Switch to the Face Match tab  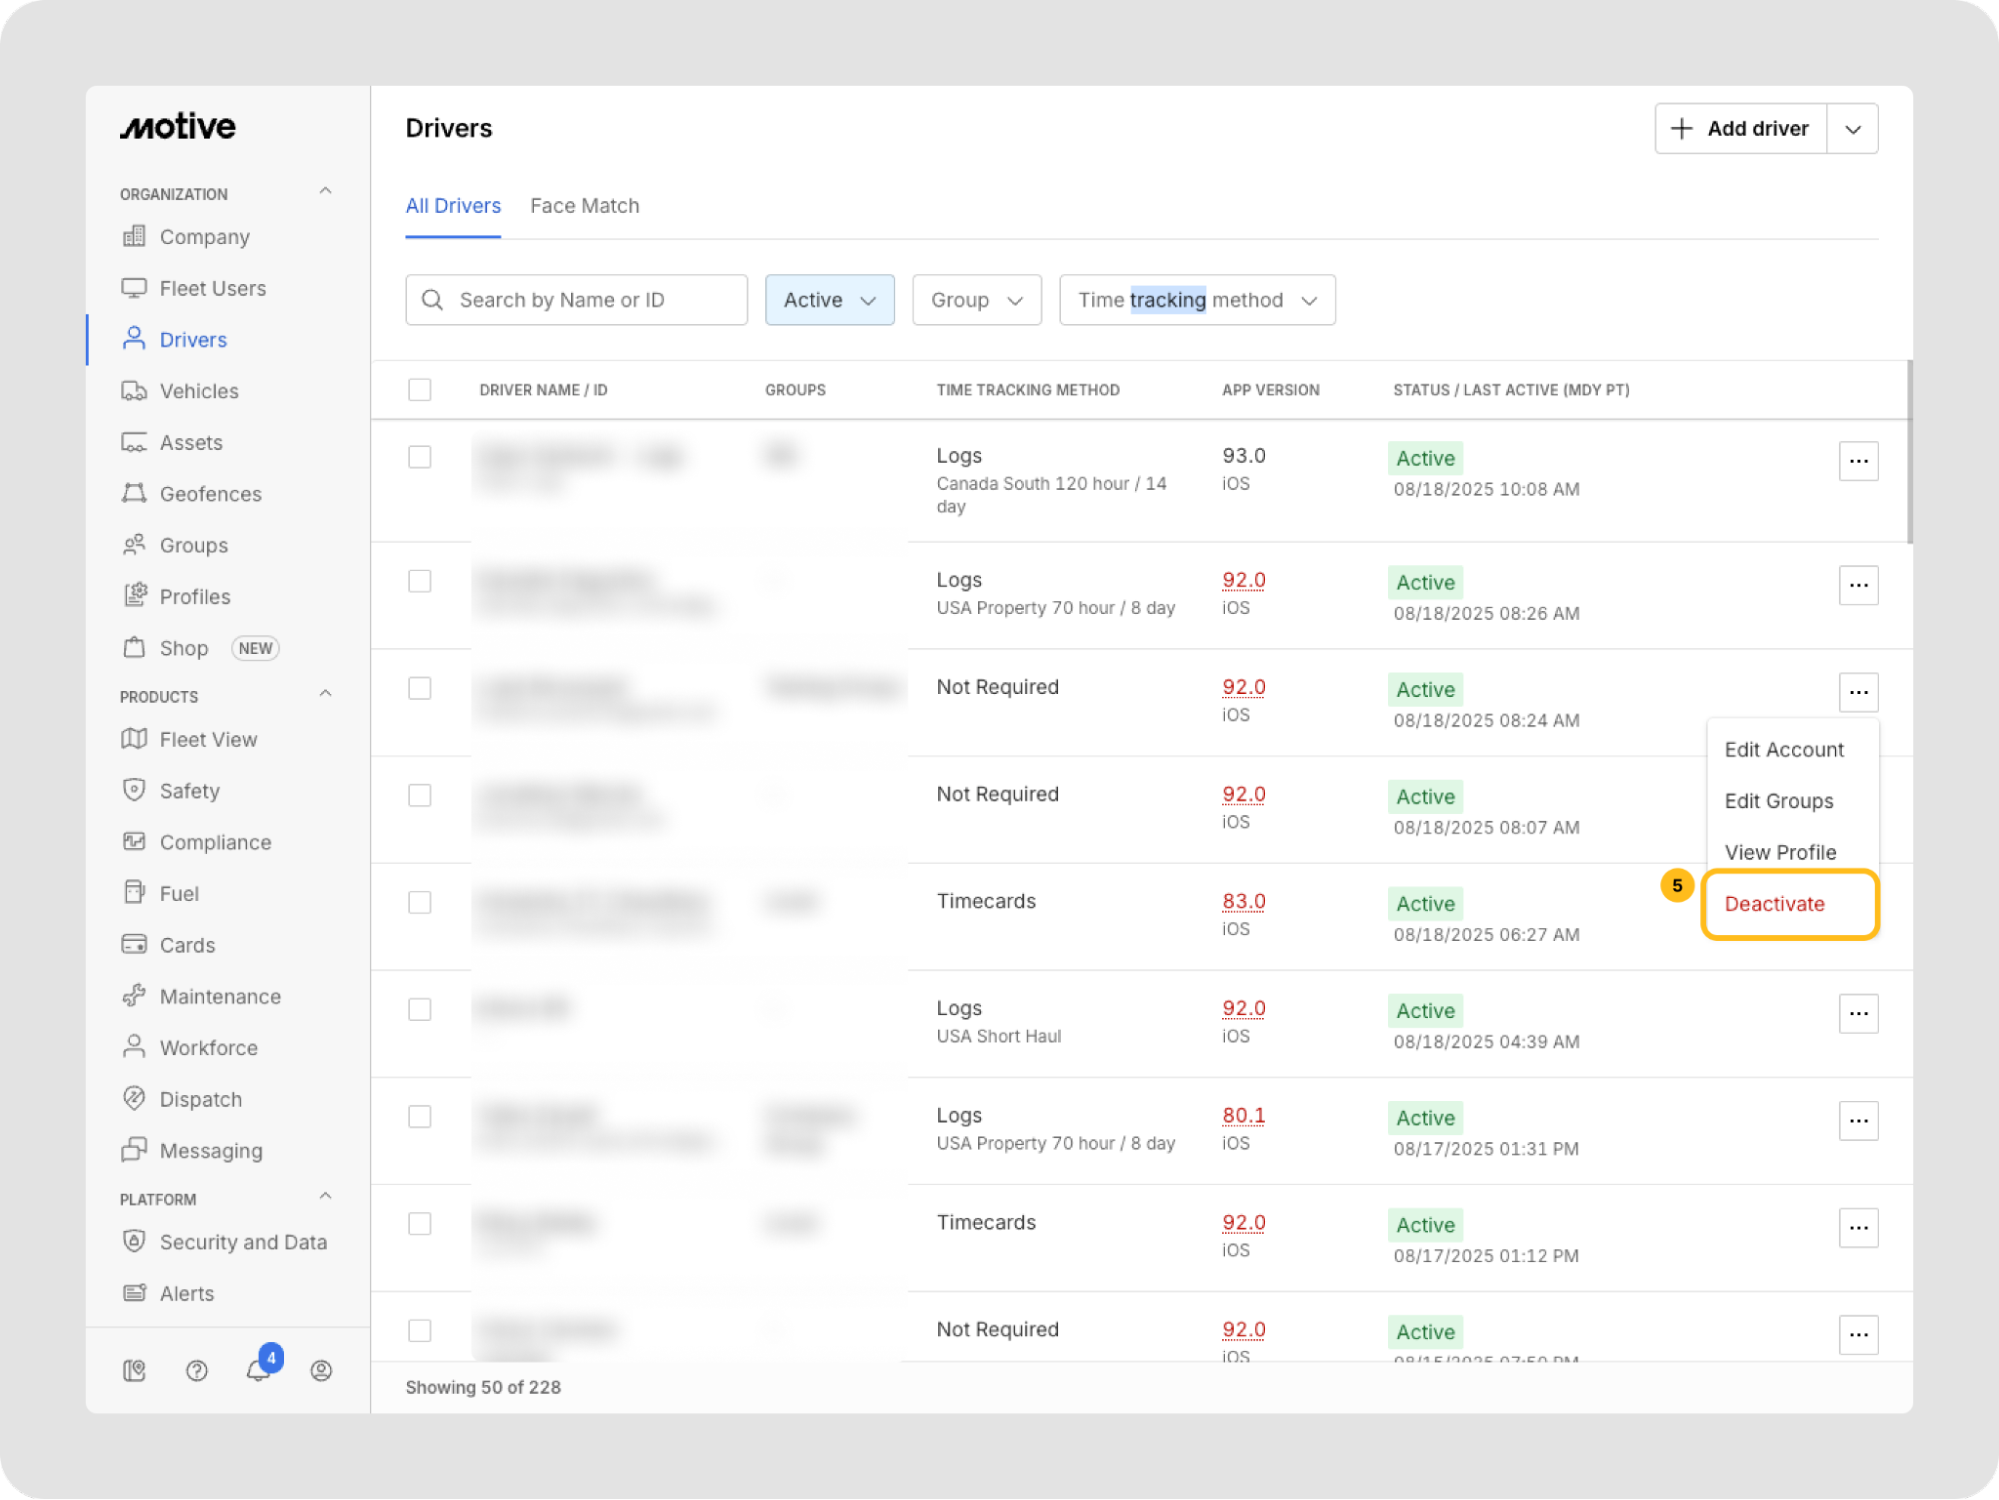tap(584, 206)
